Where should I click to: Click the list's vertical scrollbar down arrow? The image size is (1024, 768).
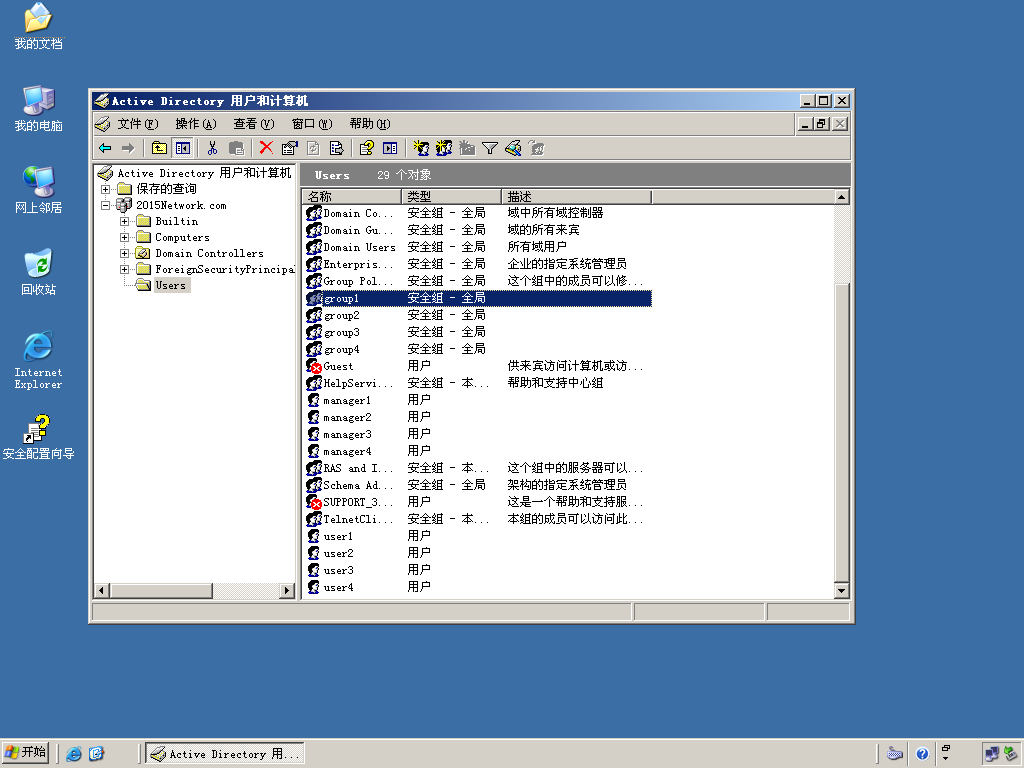pyautogui.click(x=841, y=591)
